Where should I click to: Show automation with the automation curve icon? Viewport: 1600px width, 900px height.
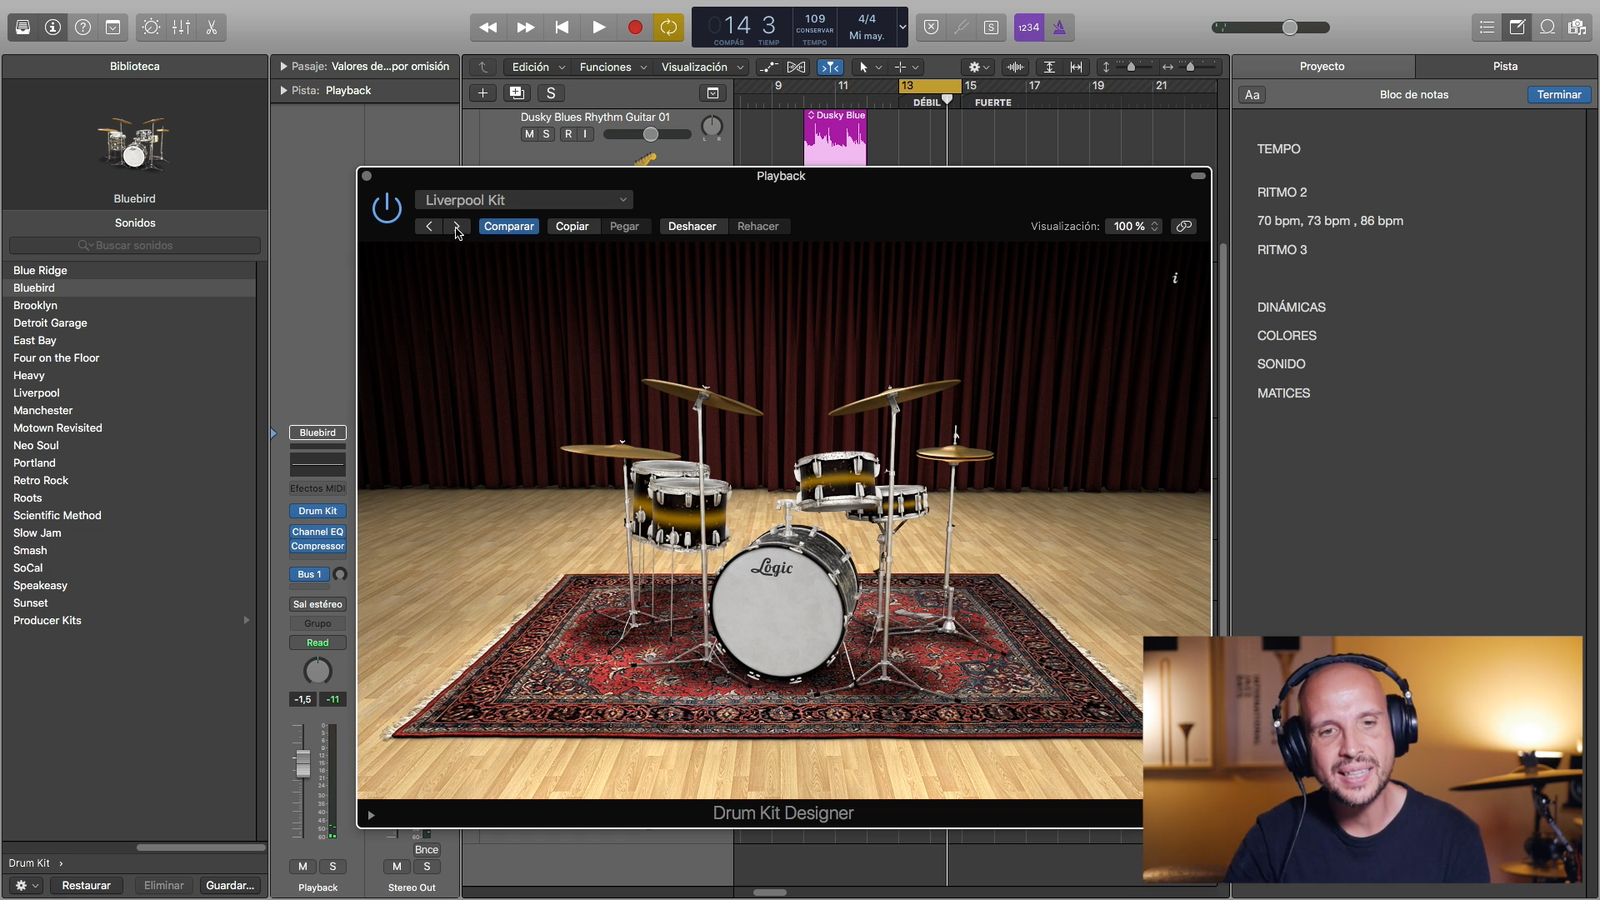tap(768, 67)
